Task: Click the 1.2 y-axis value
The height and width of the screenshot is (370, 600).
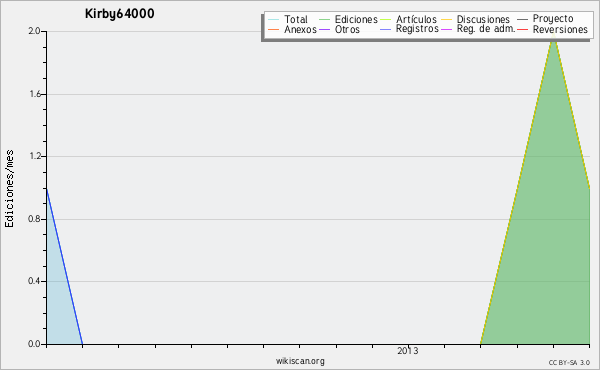Action: click(35, 156)
